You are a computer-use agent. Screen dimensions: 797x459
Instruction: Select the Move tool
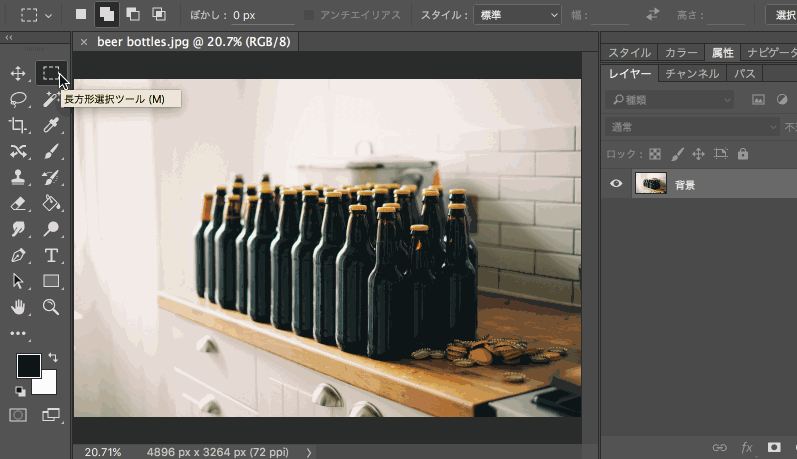click(18, 73)
